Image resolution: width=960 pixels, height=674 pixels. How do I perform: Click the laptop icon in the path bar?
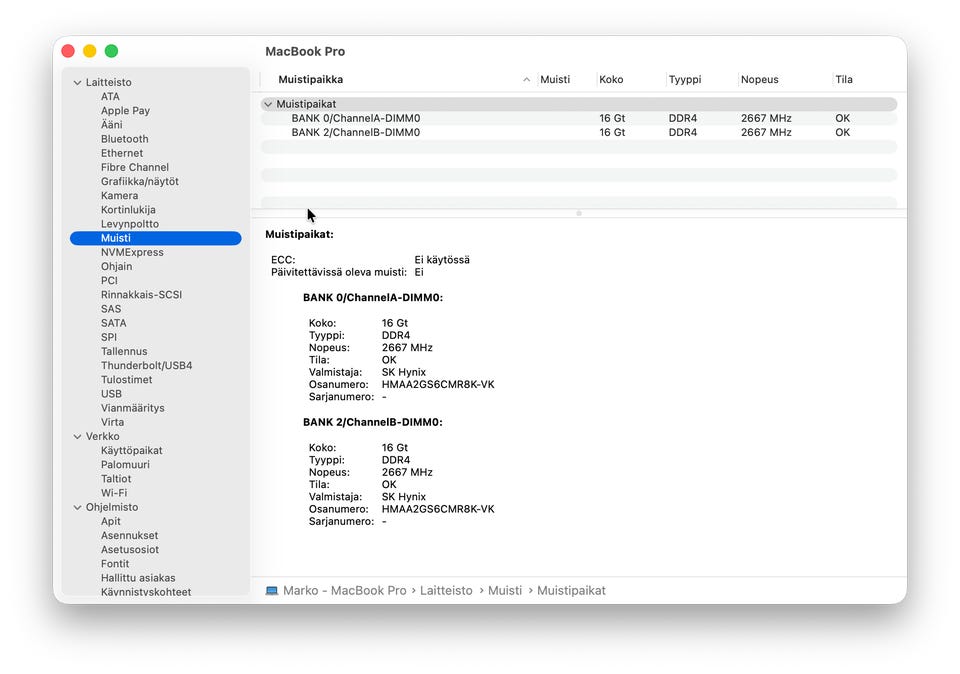272,591
